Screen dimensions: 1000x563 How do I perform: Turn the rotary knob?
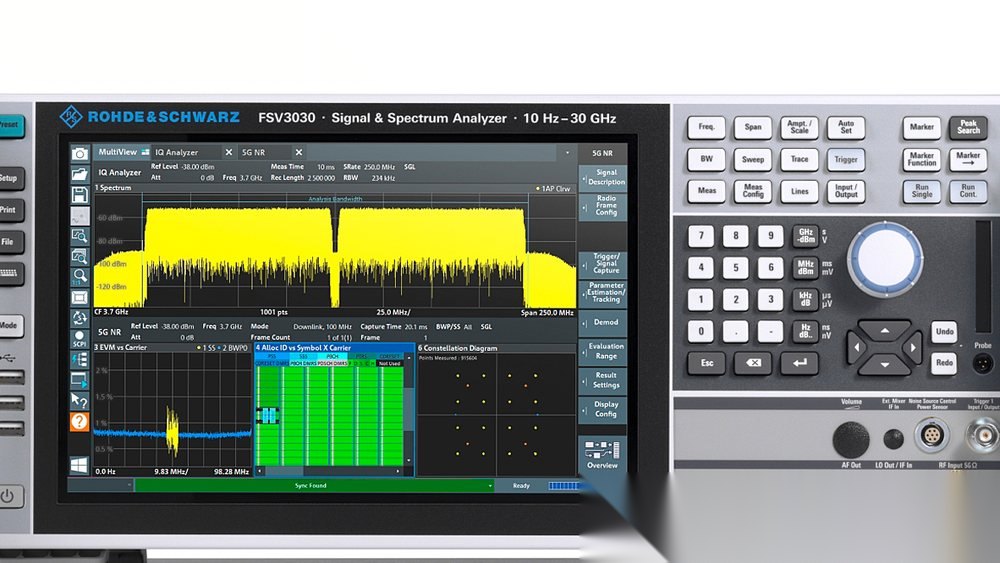tap(885, 259)
